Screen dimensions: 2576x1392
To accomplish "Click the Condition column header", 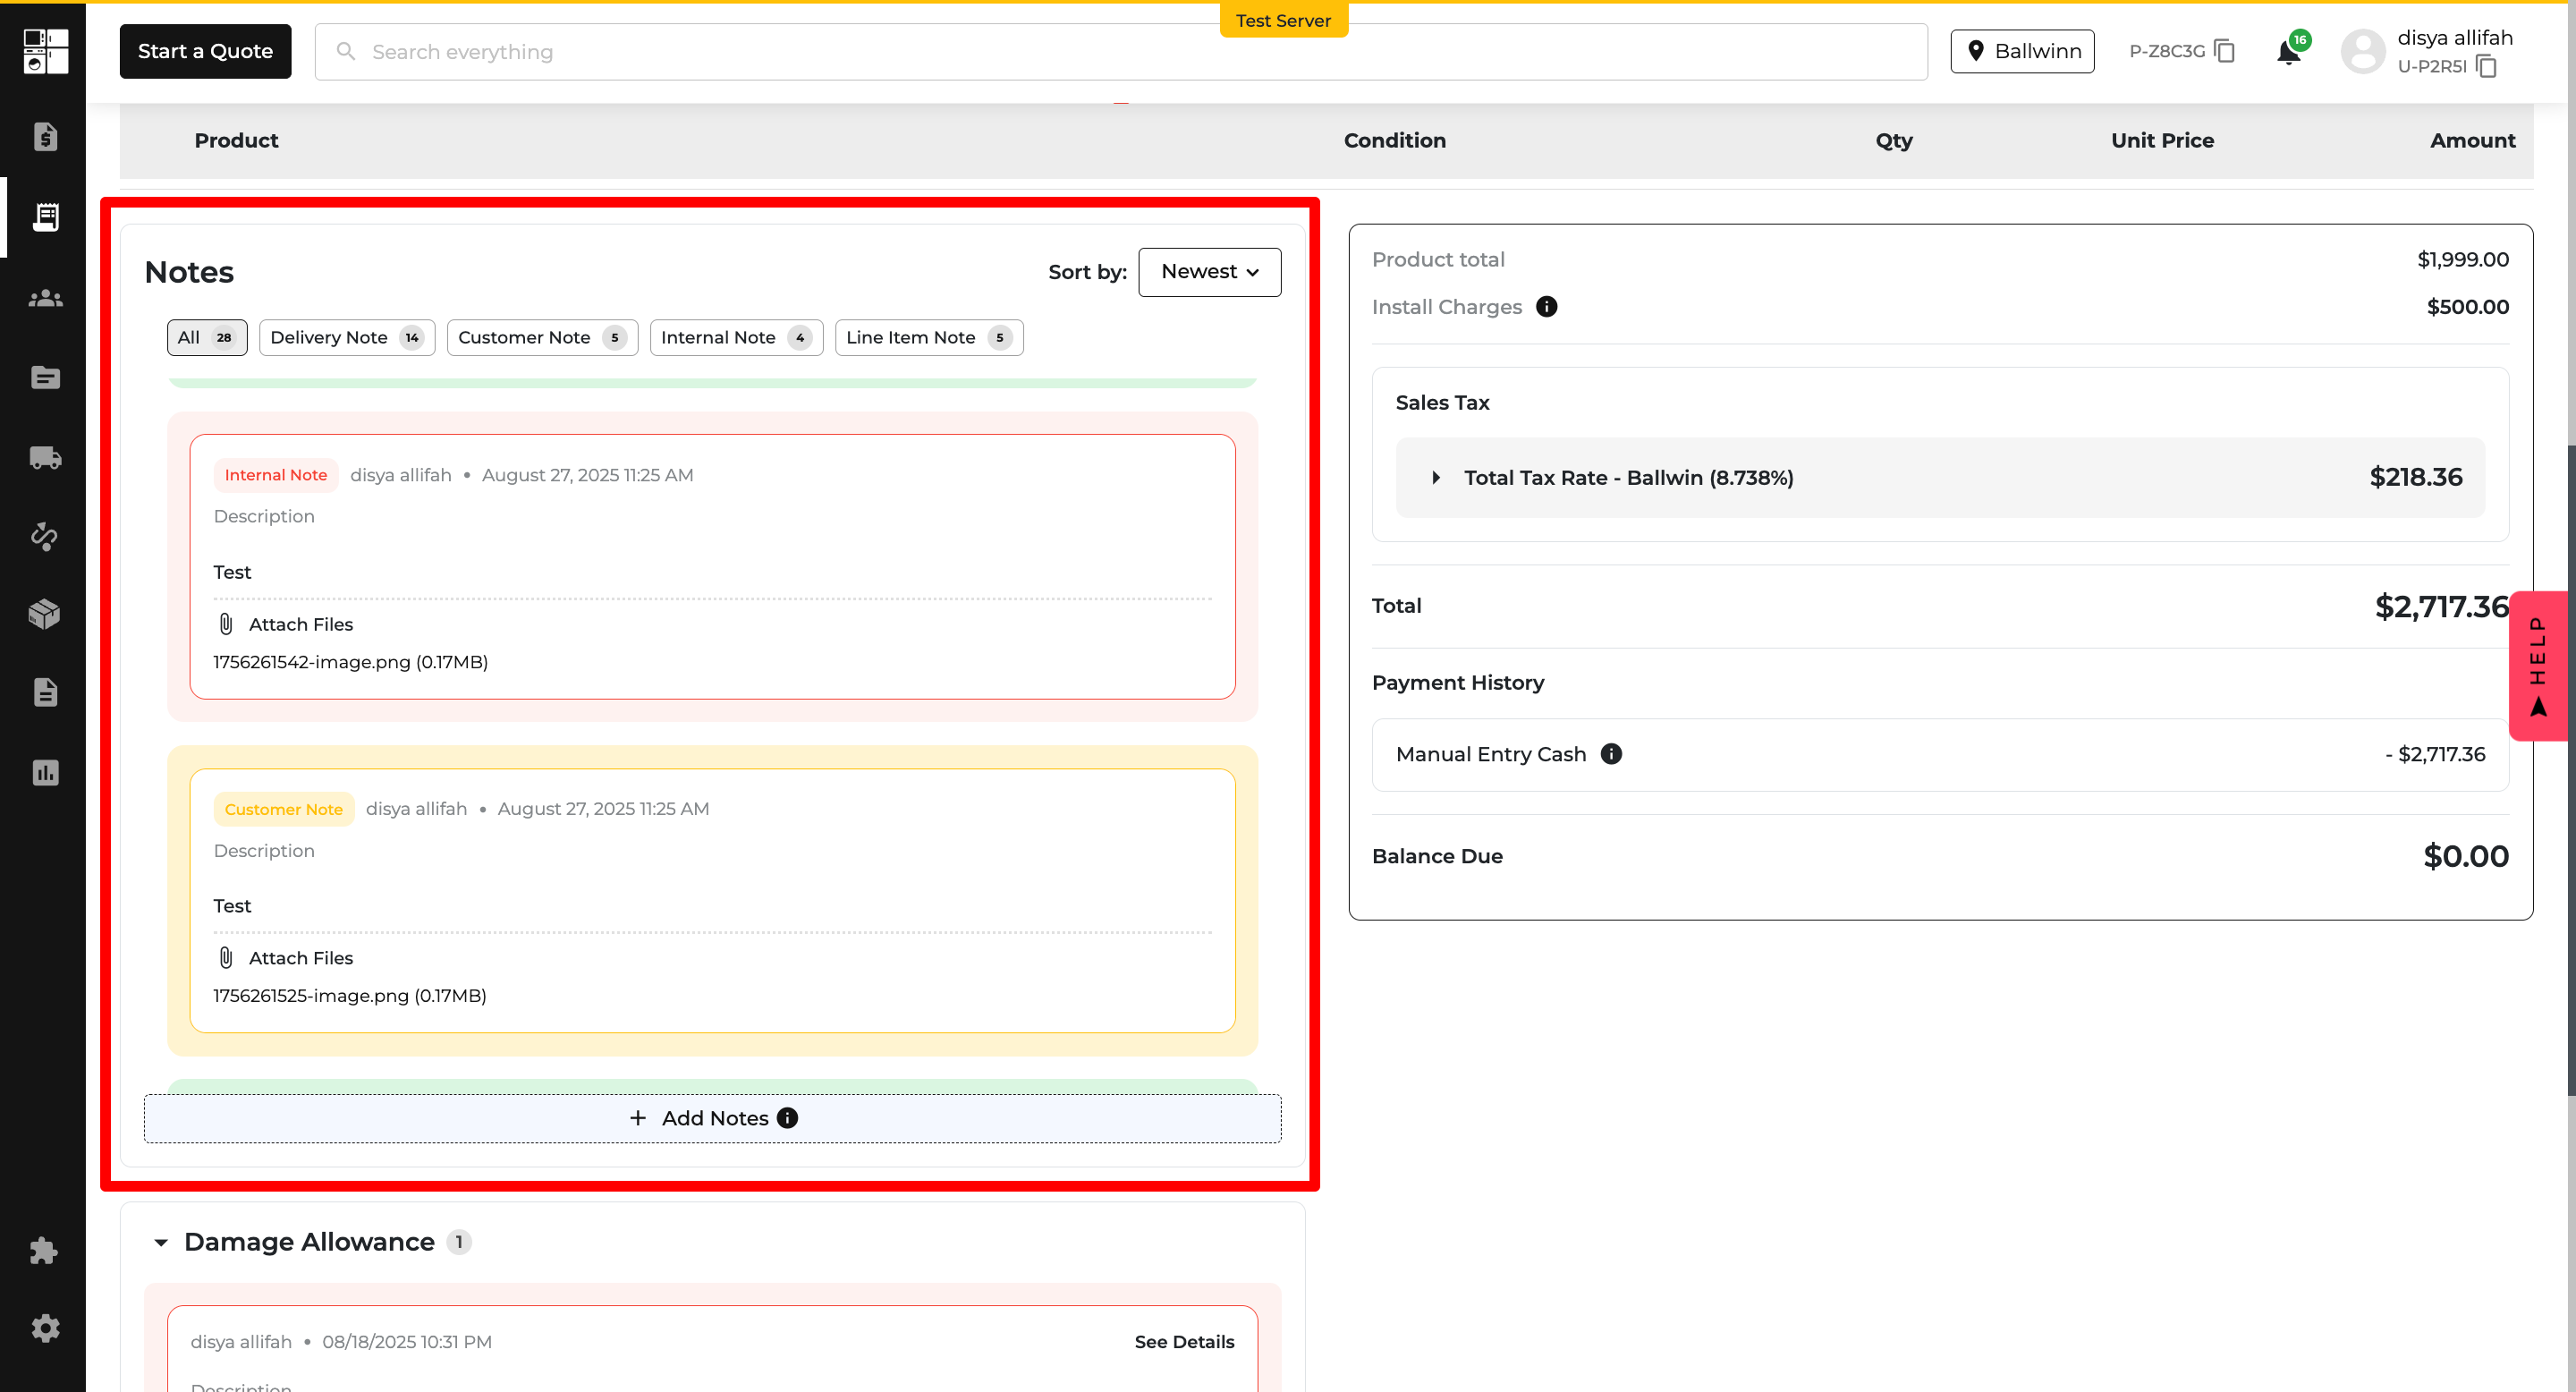I will click(1394, 140).
